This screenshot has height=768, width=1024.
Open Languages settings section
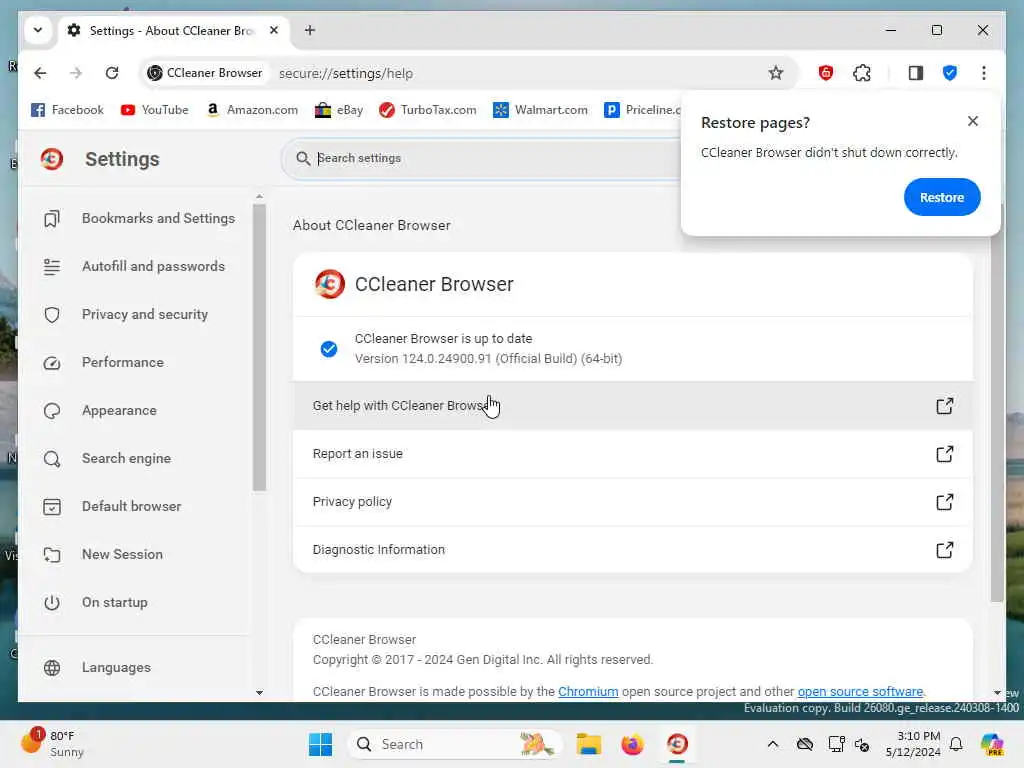(x=137, y=667)
